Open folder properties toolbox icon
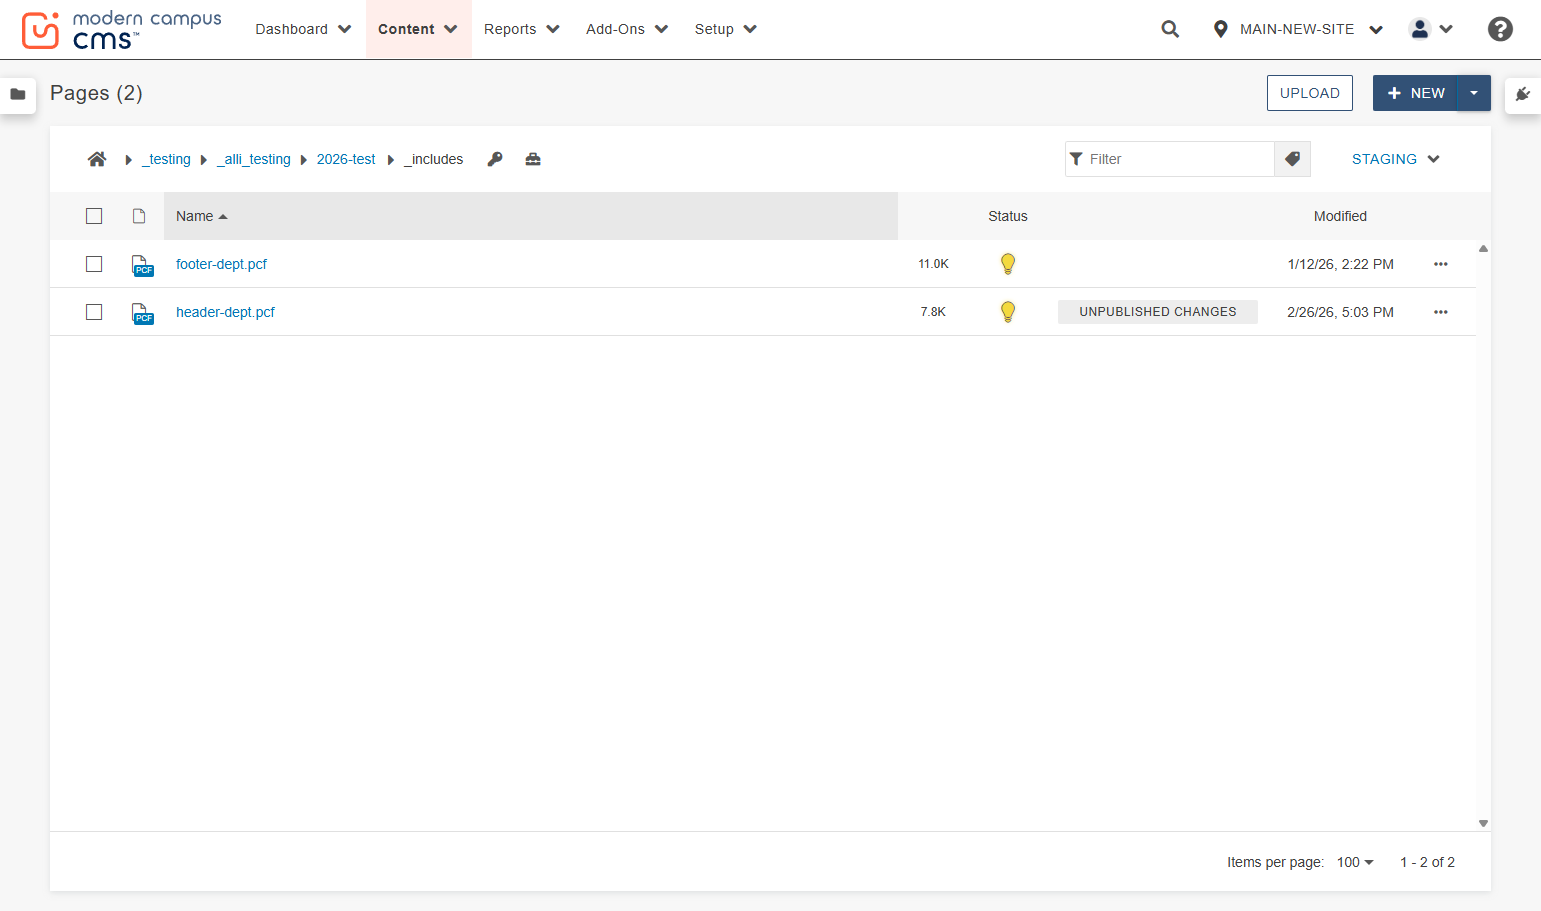The height and width of the screenshot is (911, 1541). pyautogui.click(x=533, y=159)
